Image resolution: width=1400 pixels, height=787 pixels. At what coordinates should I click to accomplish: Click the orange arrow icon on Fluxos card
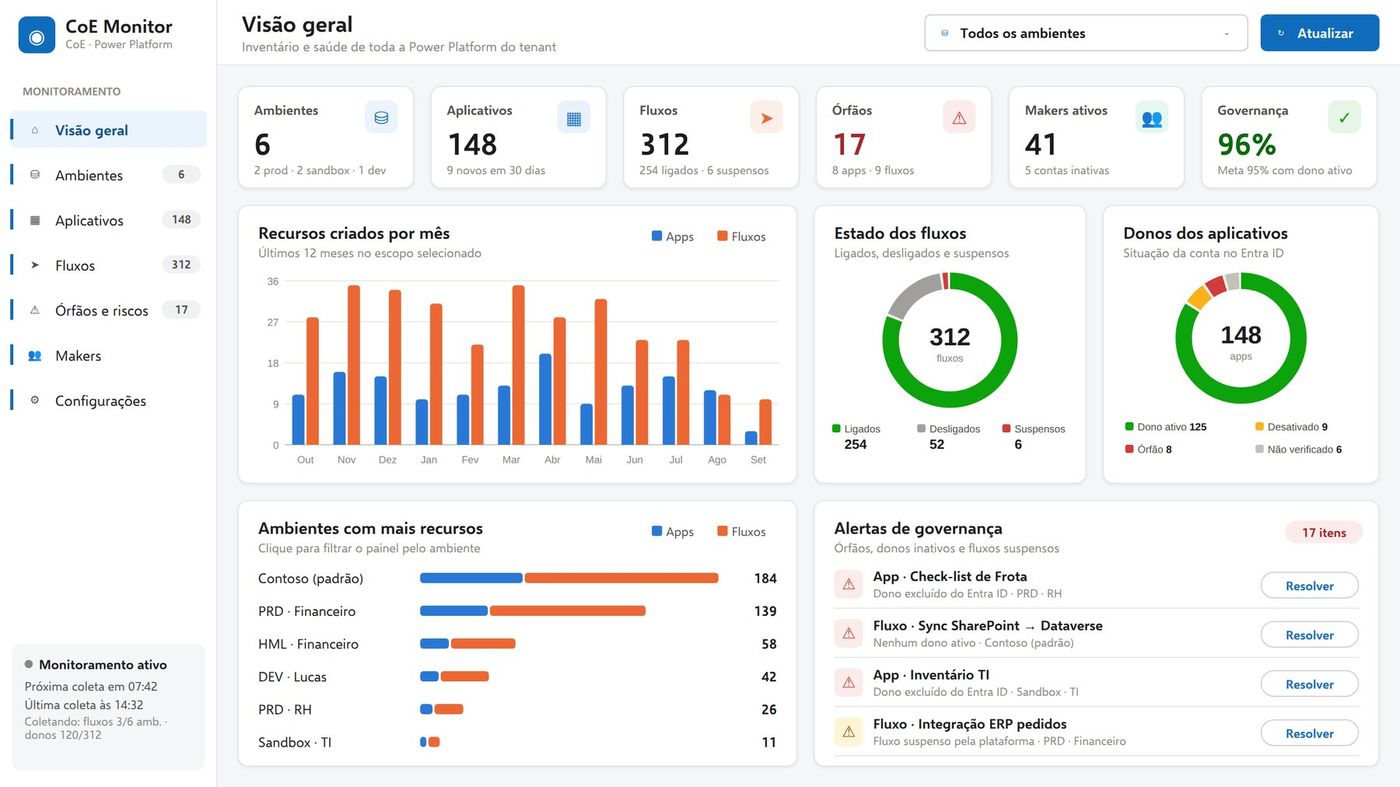coord(767,117)
